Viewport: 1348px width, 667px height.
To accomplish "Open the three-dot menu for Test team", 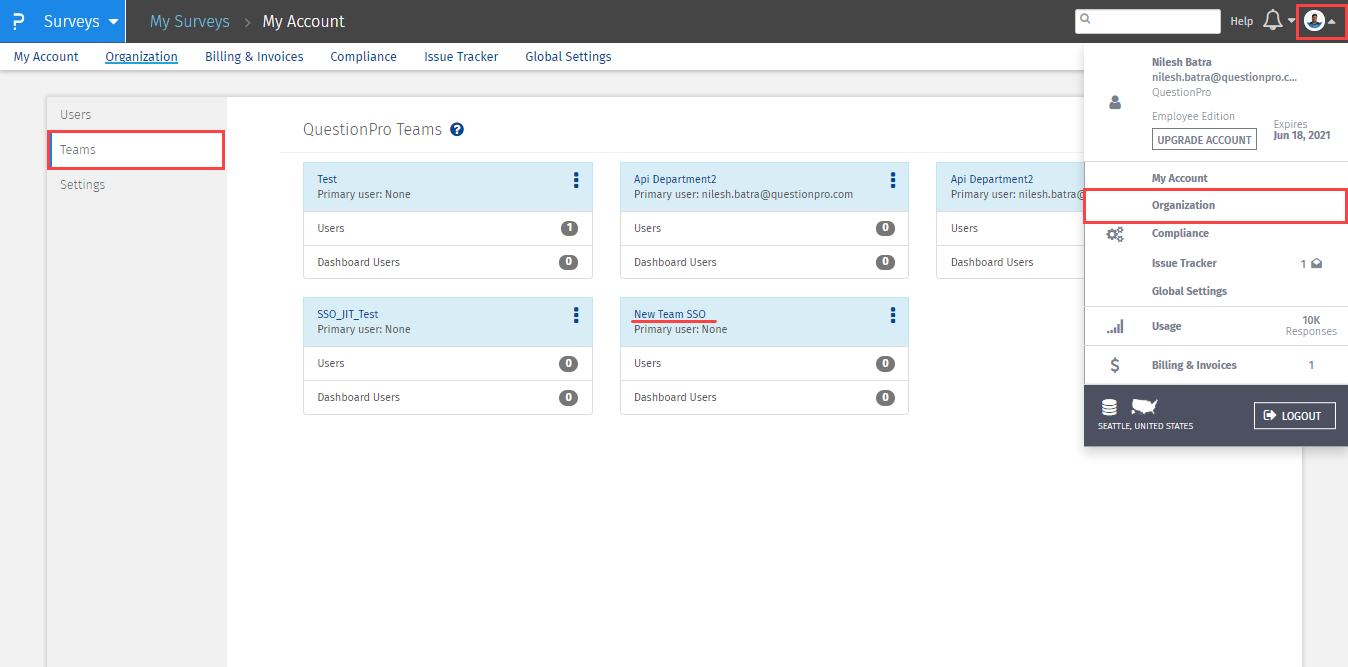I will tap(576, 180).
